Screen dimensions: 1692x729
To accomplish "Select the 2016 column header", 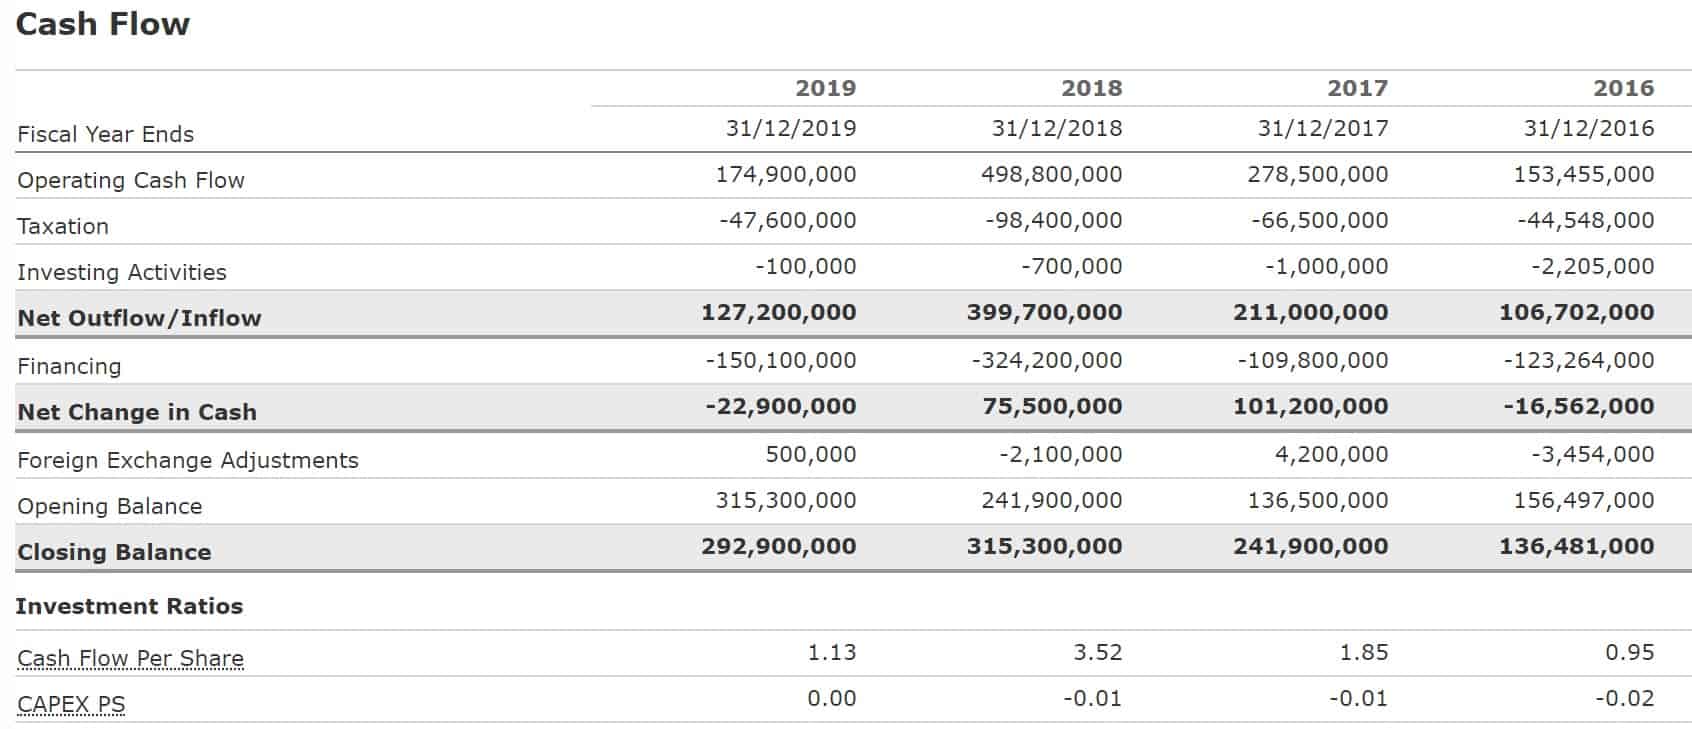I will [x=1624, y=88].
